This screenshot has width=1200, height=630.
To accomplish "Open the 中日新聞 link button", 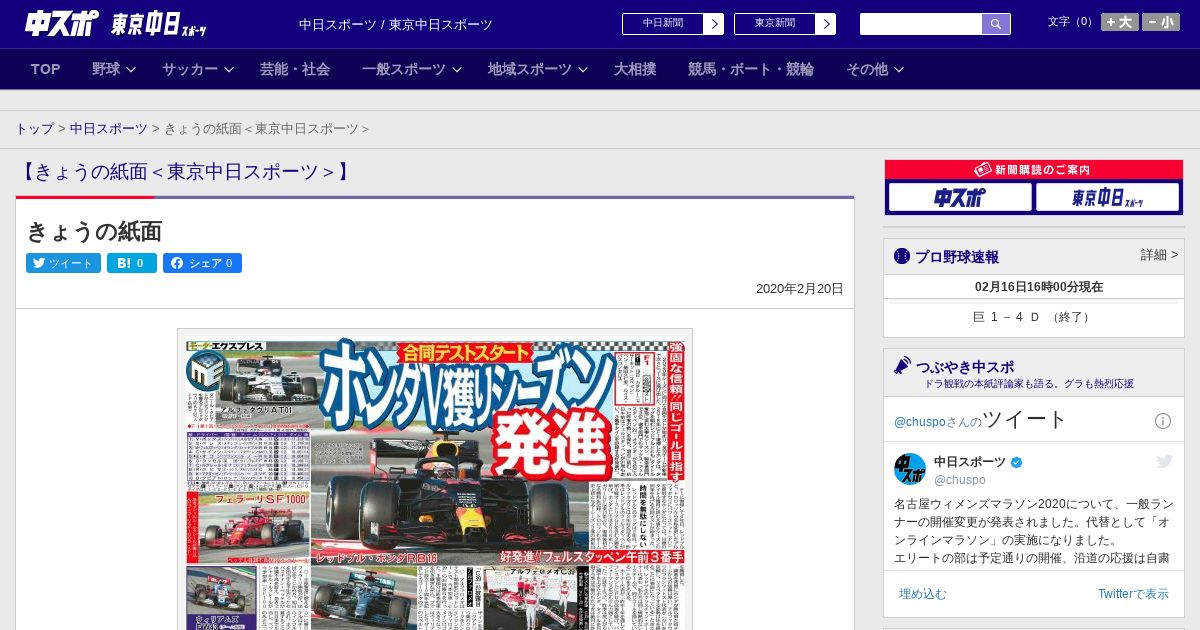I will coord(663,24).
